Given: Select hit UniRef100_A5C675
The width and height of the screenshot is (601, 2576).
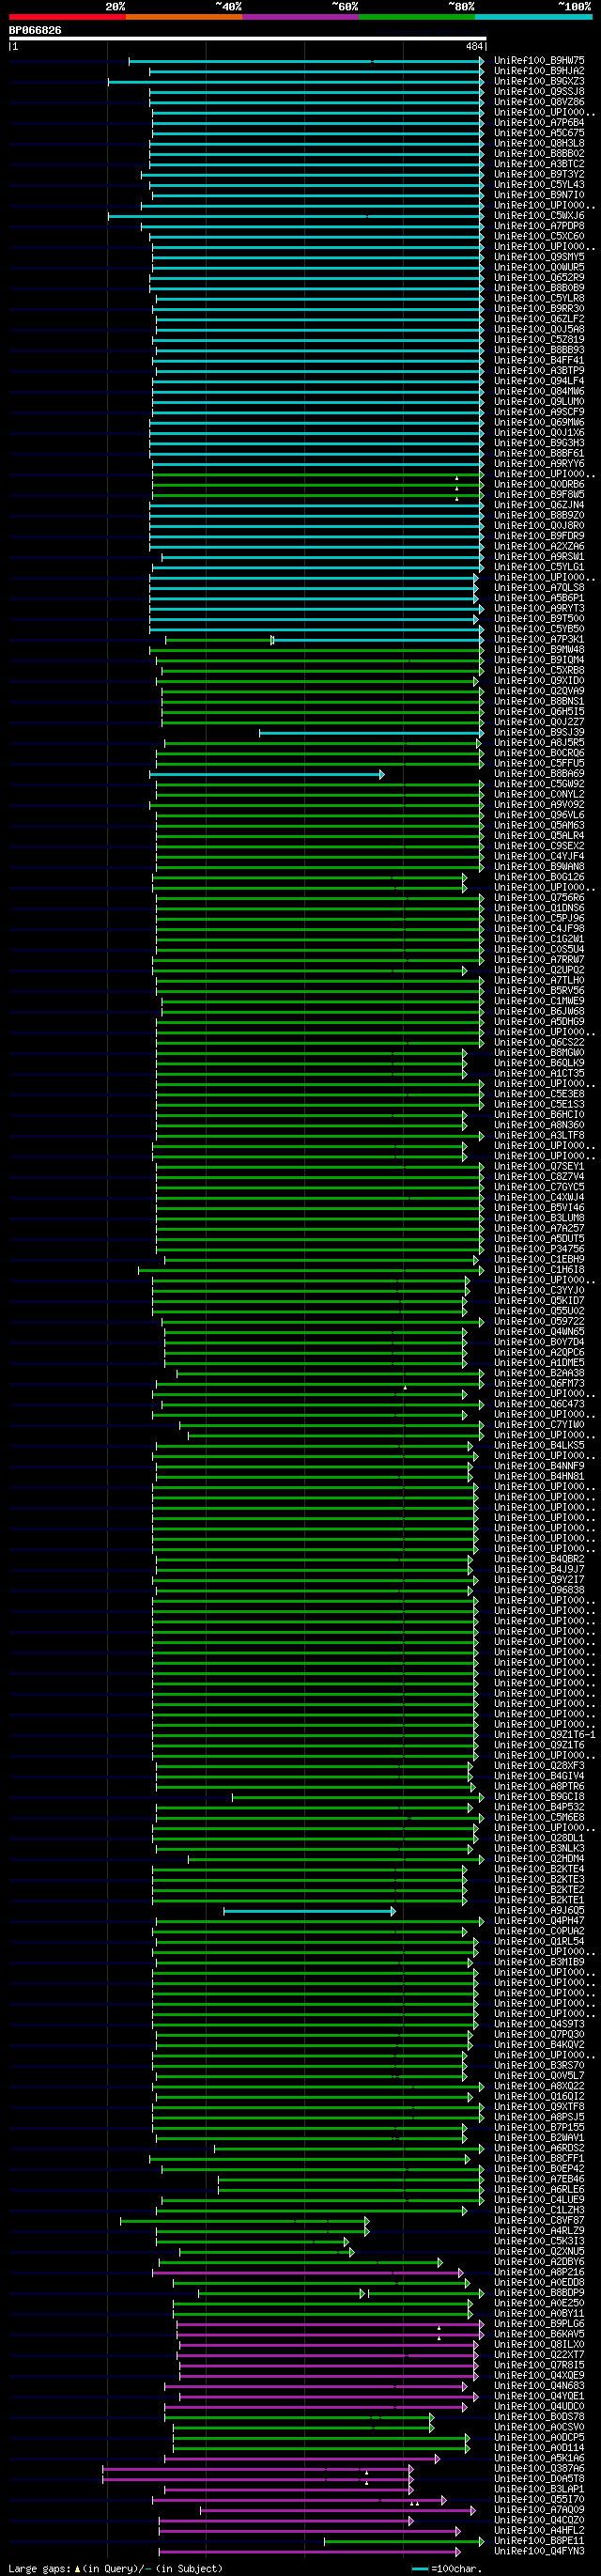Looking at the screenshot, I should 539,133.
